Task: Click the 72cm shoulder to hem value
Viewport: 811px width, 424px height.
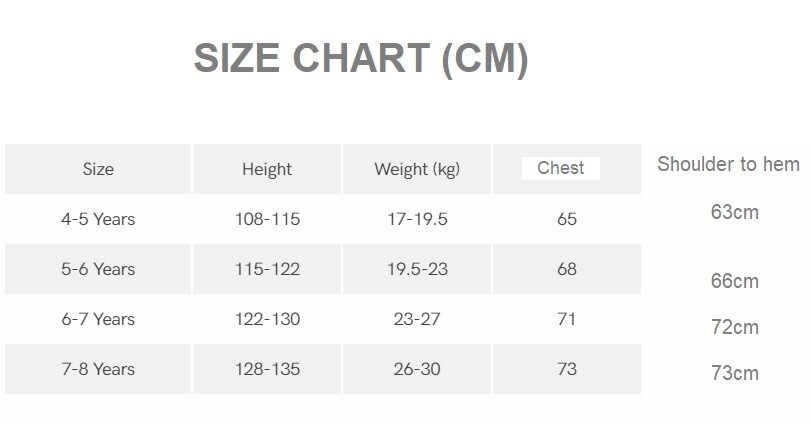Action: click(x=735, y=328)
